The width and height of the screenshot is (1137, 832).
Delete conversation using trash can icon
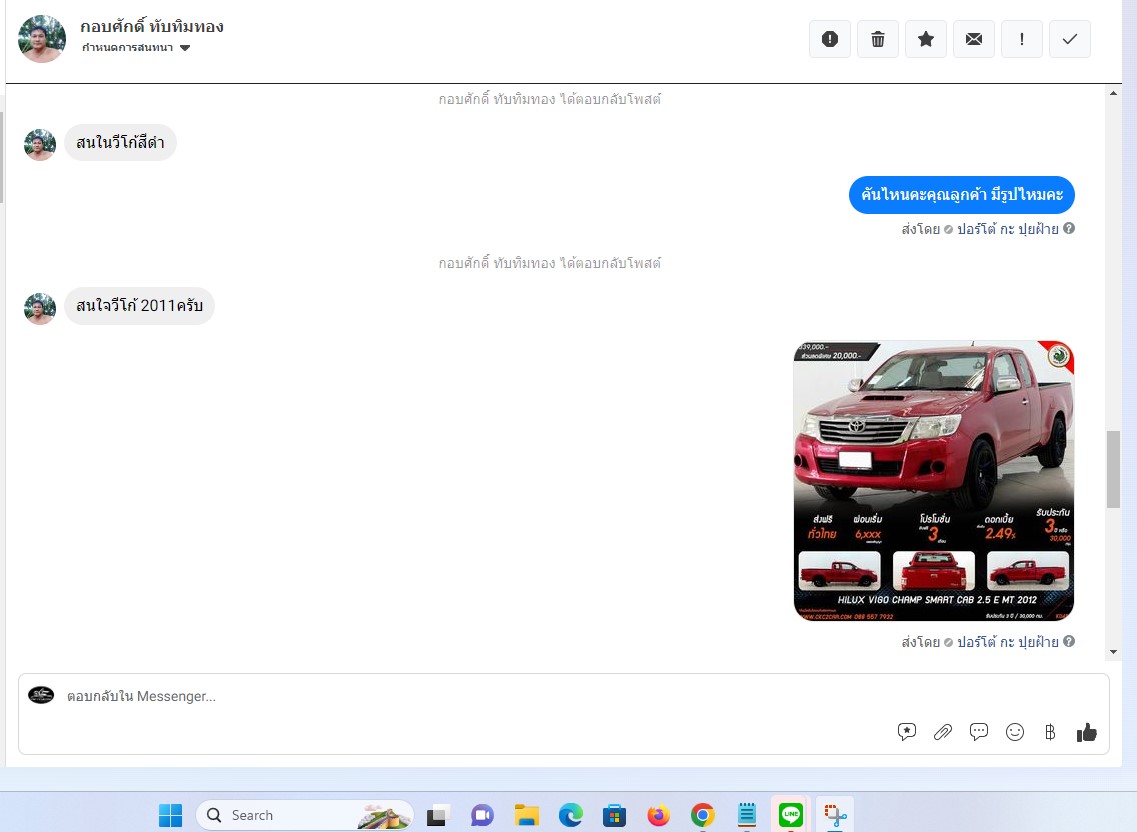click(x=877, y=39)
